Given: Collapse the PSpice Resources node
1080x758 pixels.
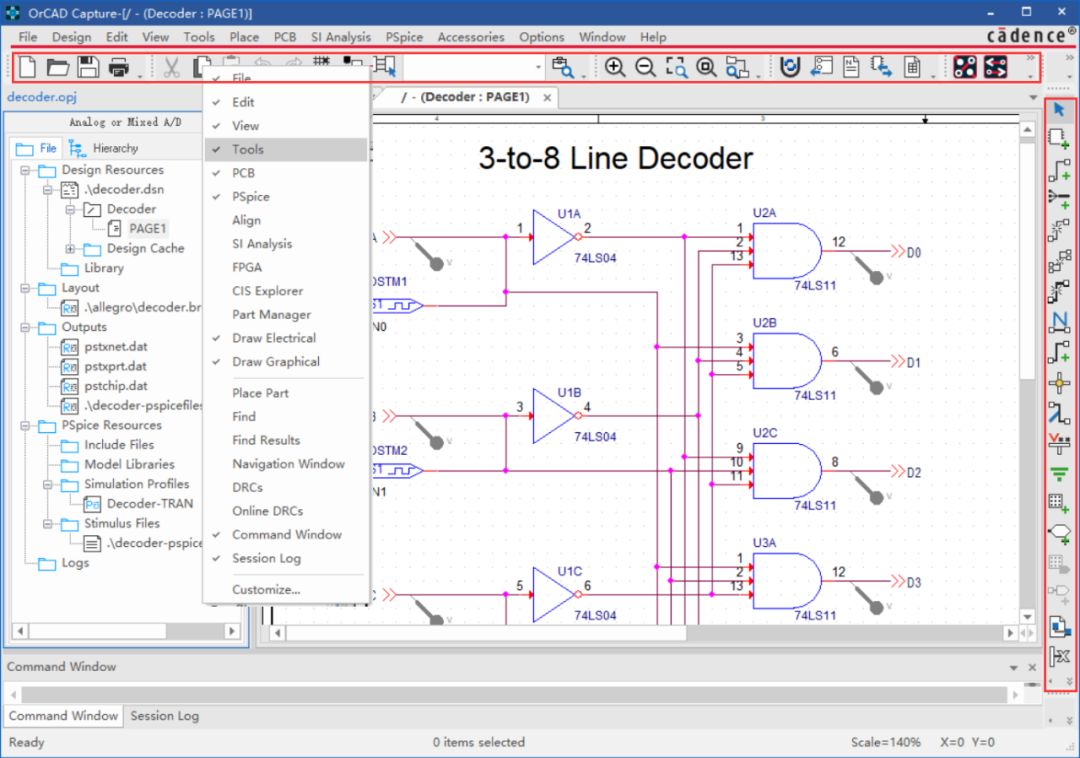Looking at the screenshot, I should [x=25, y=425].
